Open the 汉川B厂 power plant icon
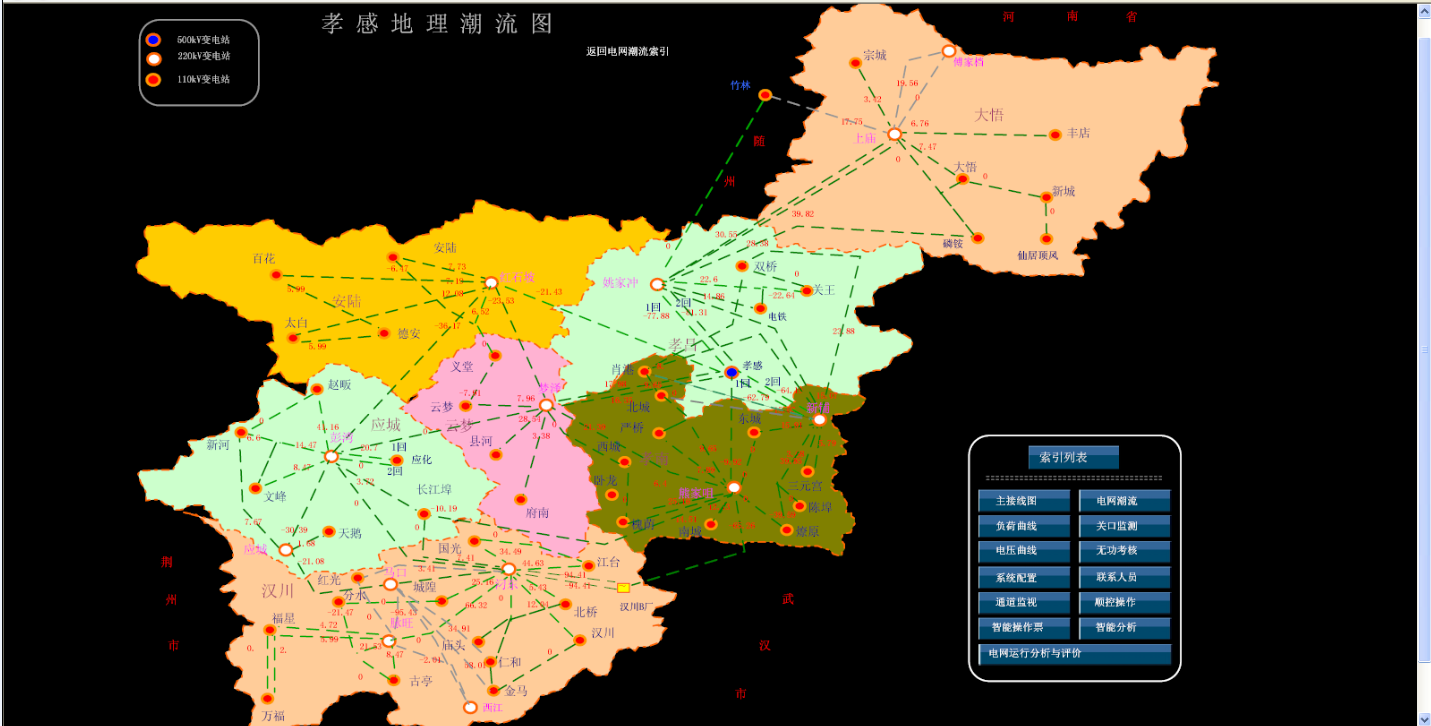The image size is (1431, 726). click(x=624, y=588)
